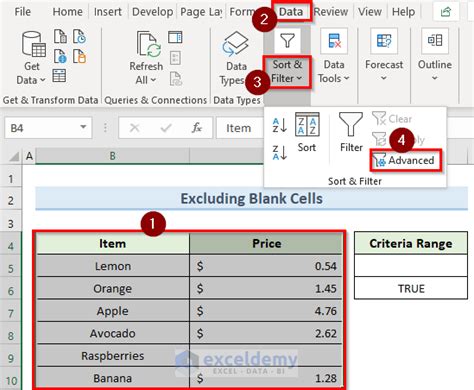Click the formula bar containing Item
This screenshot has height=390, width=474.
tap(240, 128)
